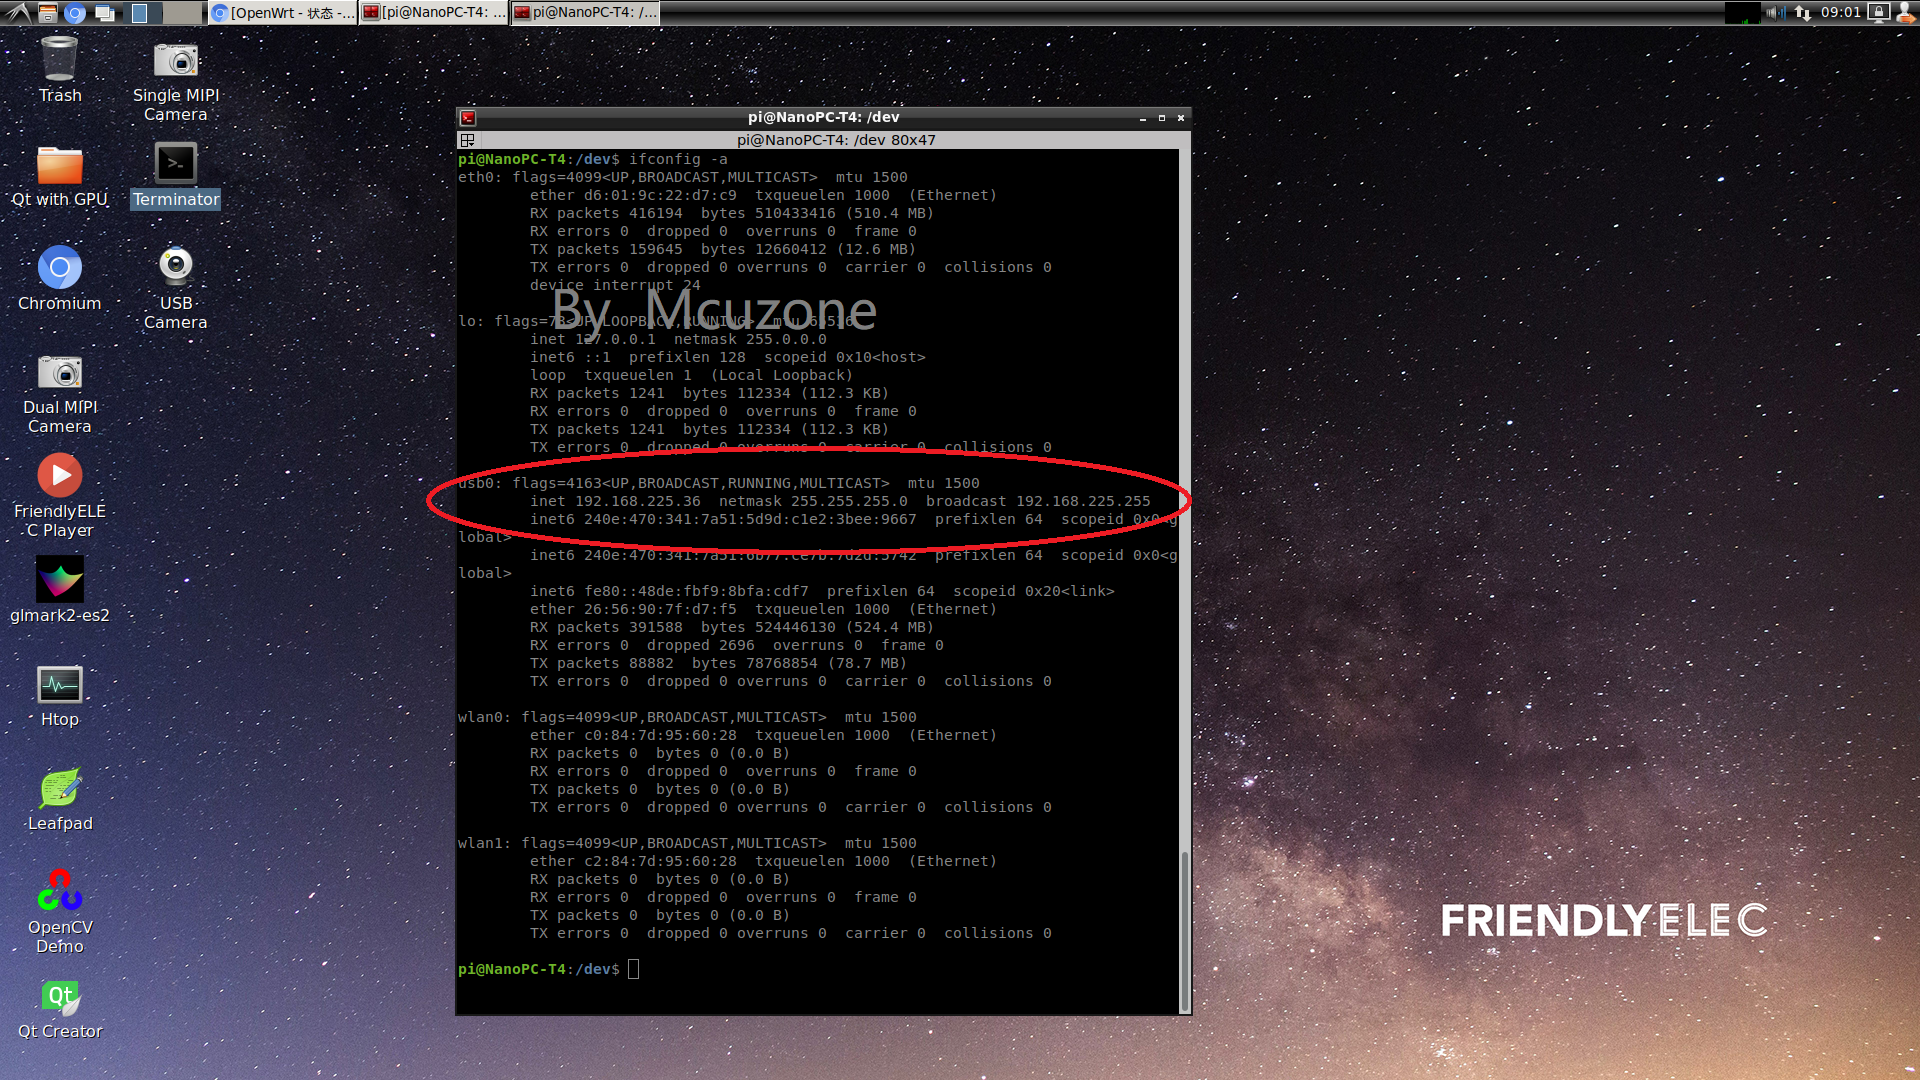Launch glmark2-es2 benchmark icon
This screenshot has width=1920, height=1080.
pyautogui.click(x=60, y=590)
